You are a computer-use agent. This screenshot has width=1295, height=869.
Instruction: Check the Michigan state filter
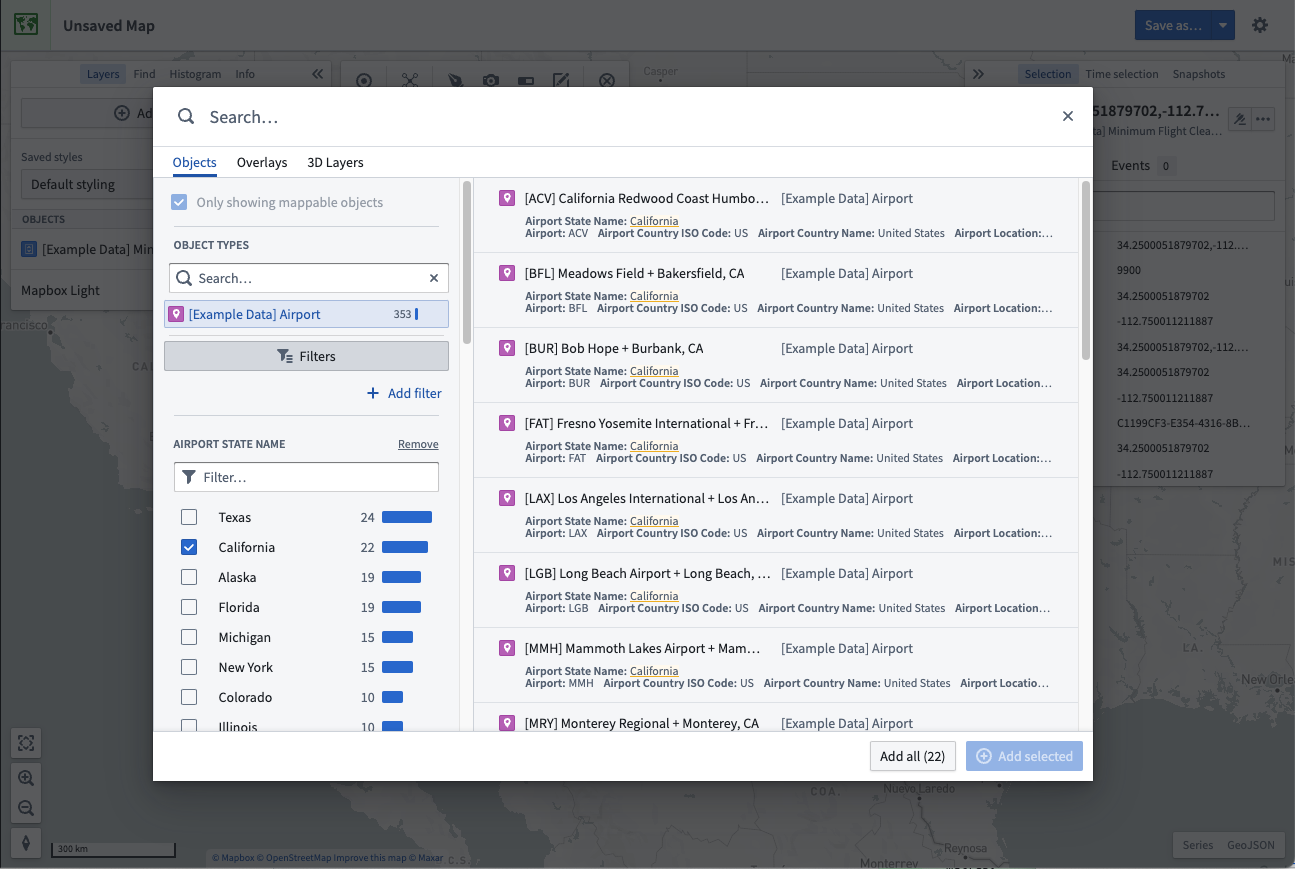189,637
